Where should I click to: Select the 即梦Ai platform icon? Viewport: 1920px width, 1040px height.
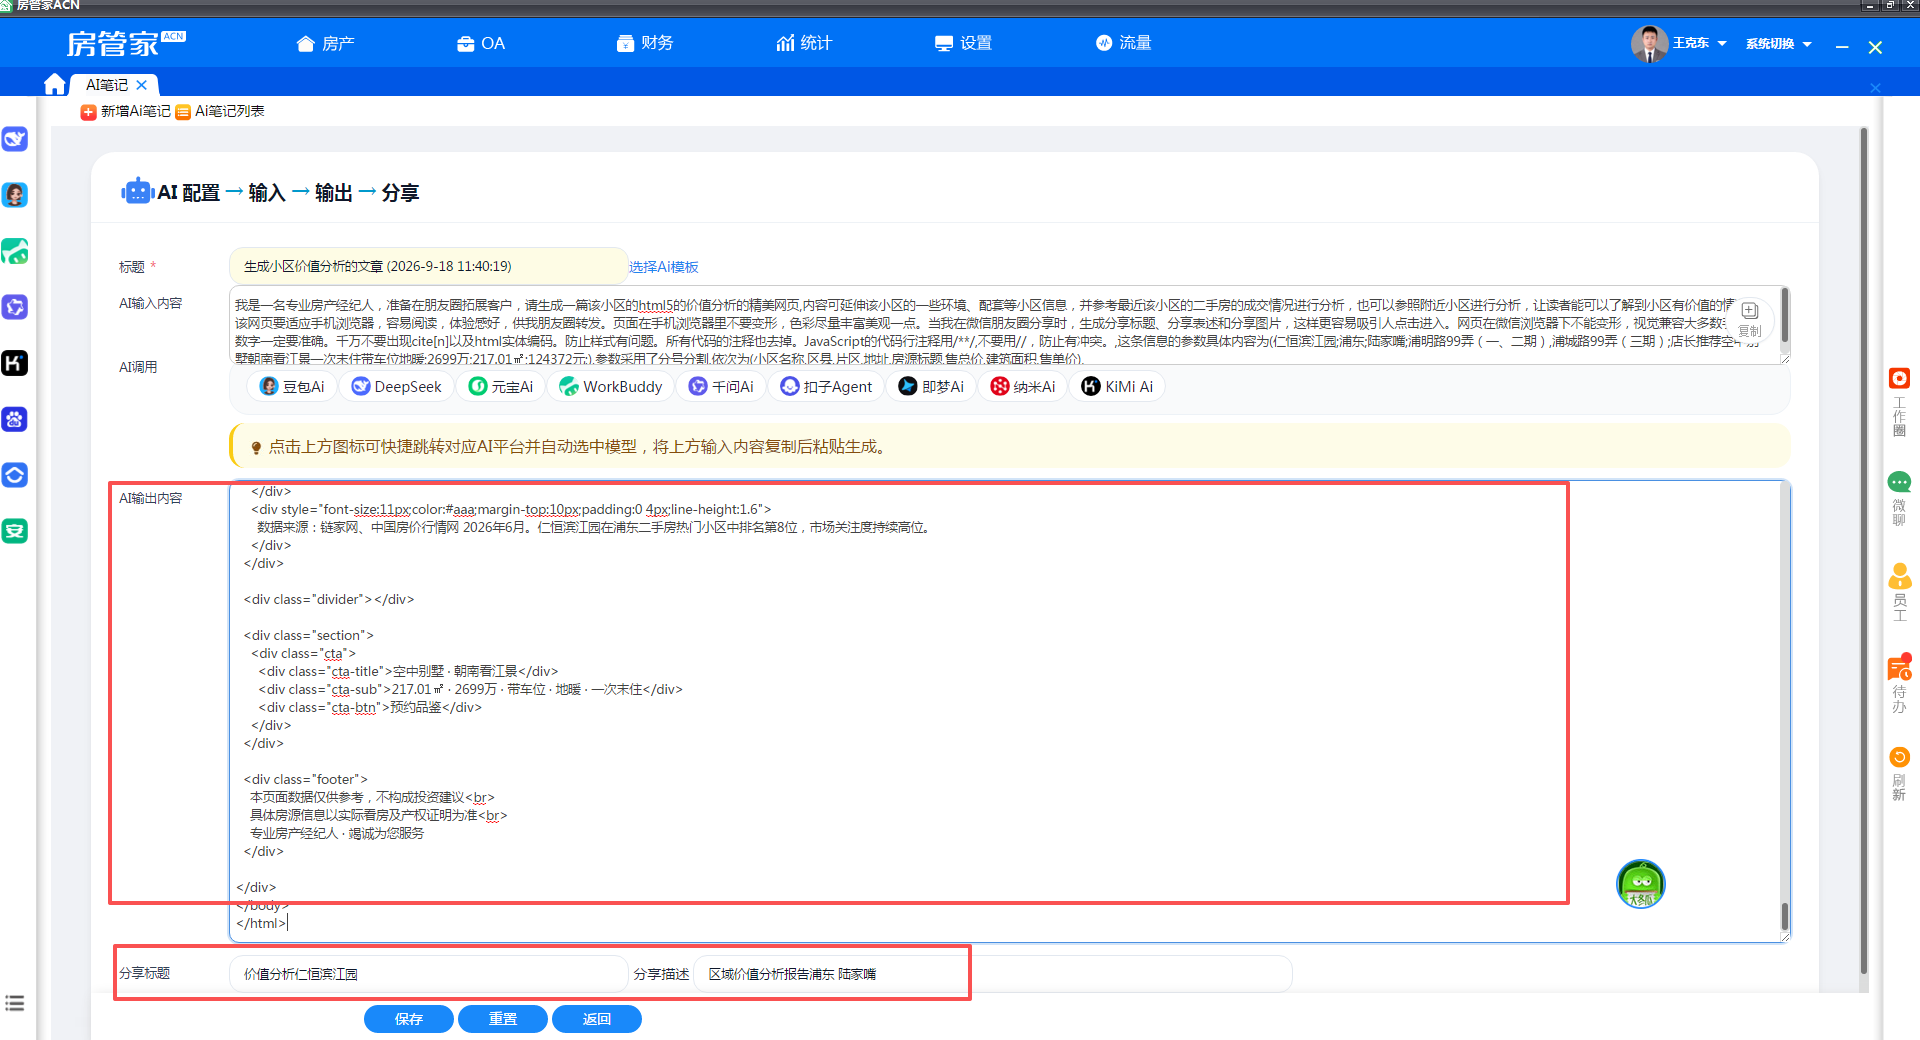tap(931, 387)
